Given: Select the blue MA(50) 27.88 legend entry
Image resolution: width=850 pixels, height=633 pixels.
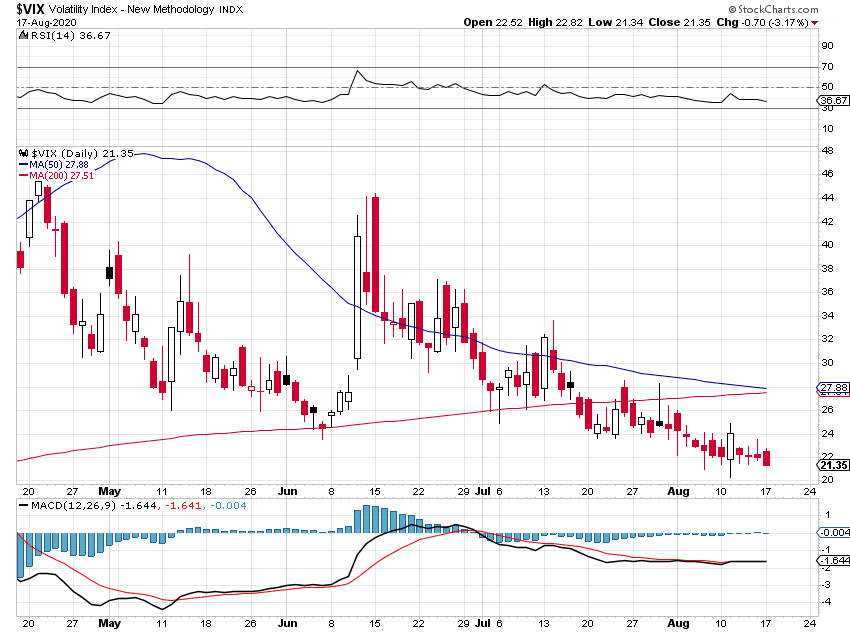Looking at the screenshot, I should [x=54, y=164].
